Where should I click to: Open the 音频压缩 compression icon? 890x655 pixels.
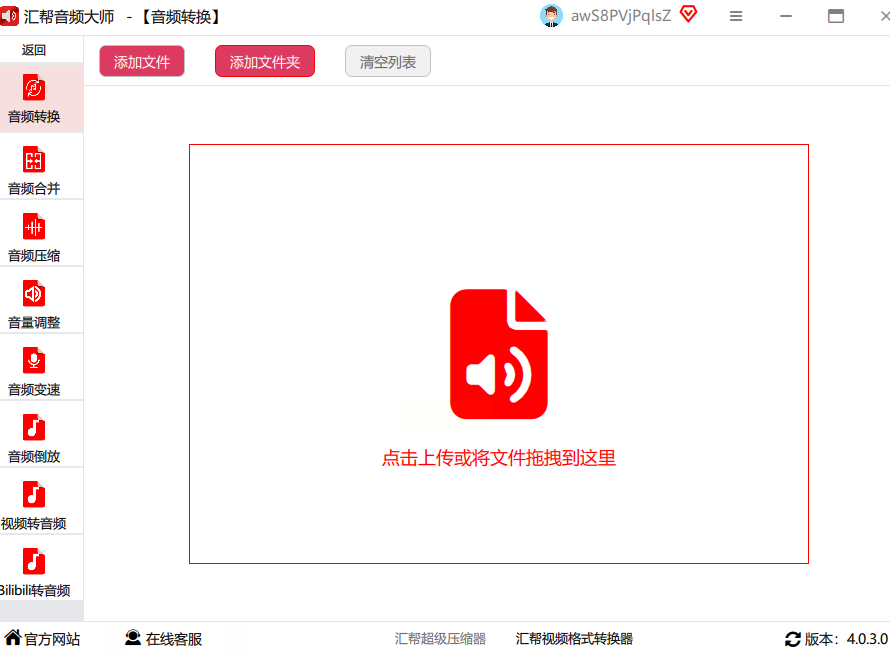[34, 226]
